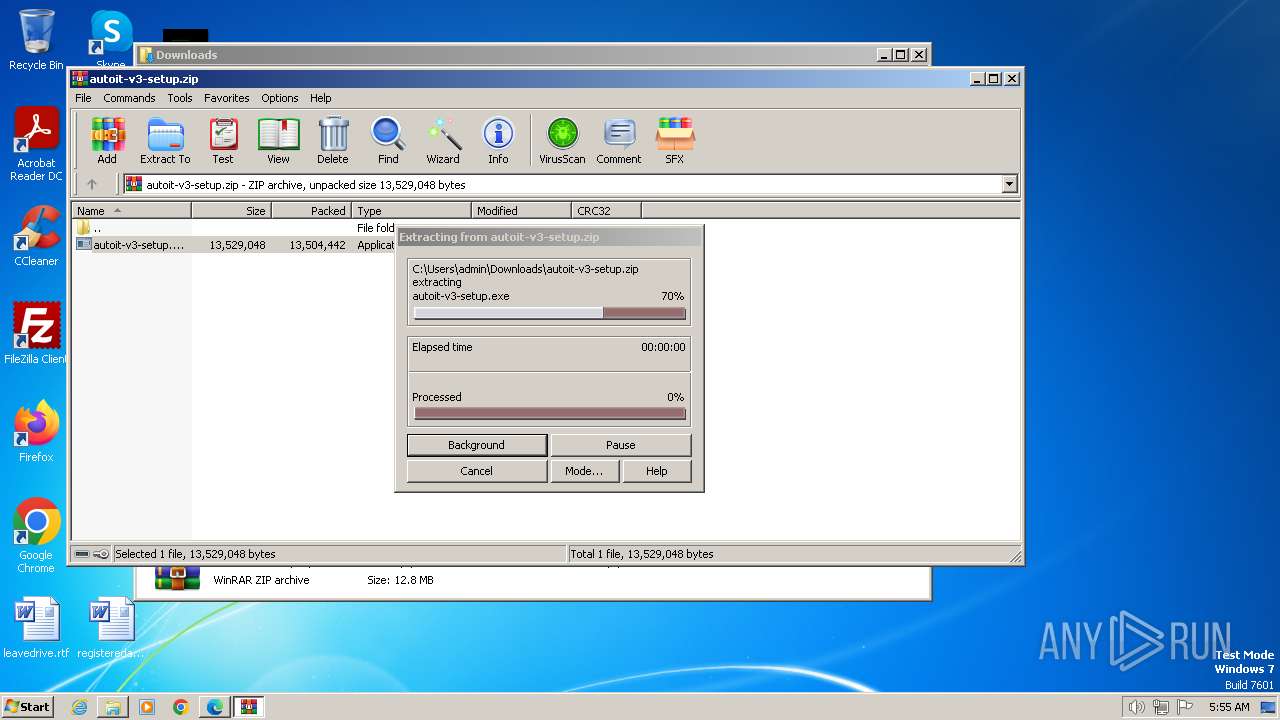Launch Firefox desktop shortcut
Viewport: 1280px width, 720px height.
click(x=36, y=432)
